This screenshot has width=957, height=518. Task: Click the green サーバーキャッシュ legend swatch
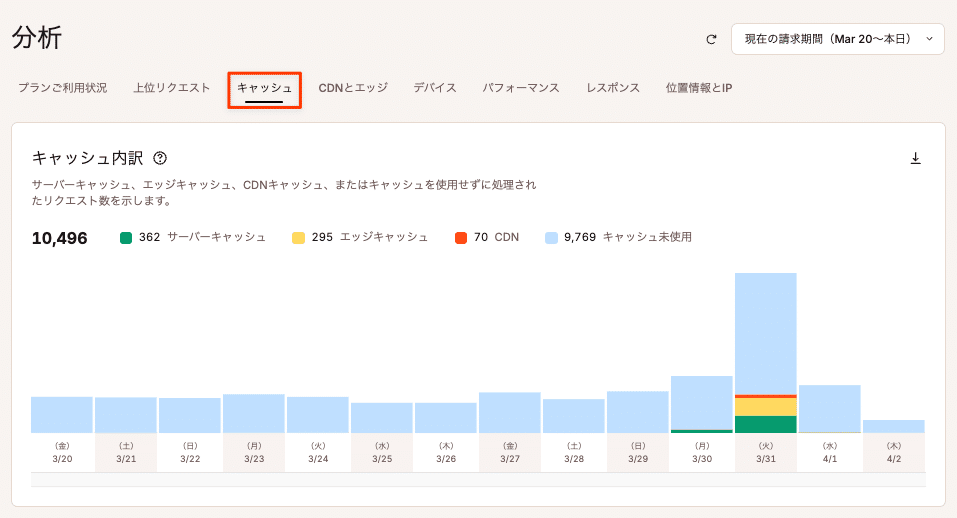pos(126,238)
